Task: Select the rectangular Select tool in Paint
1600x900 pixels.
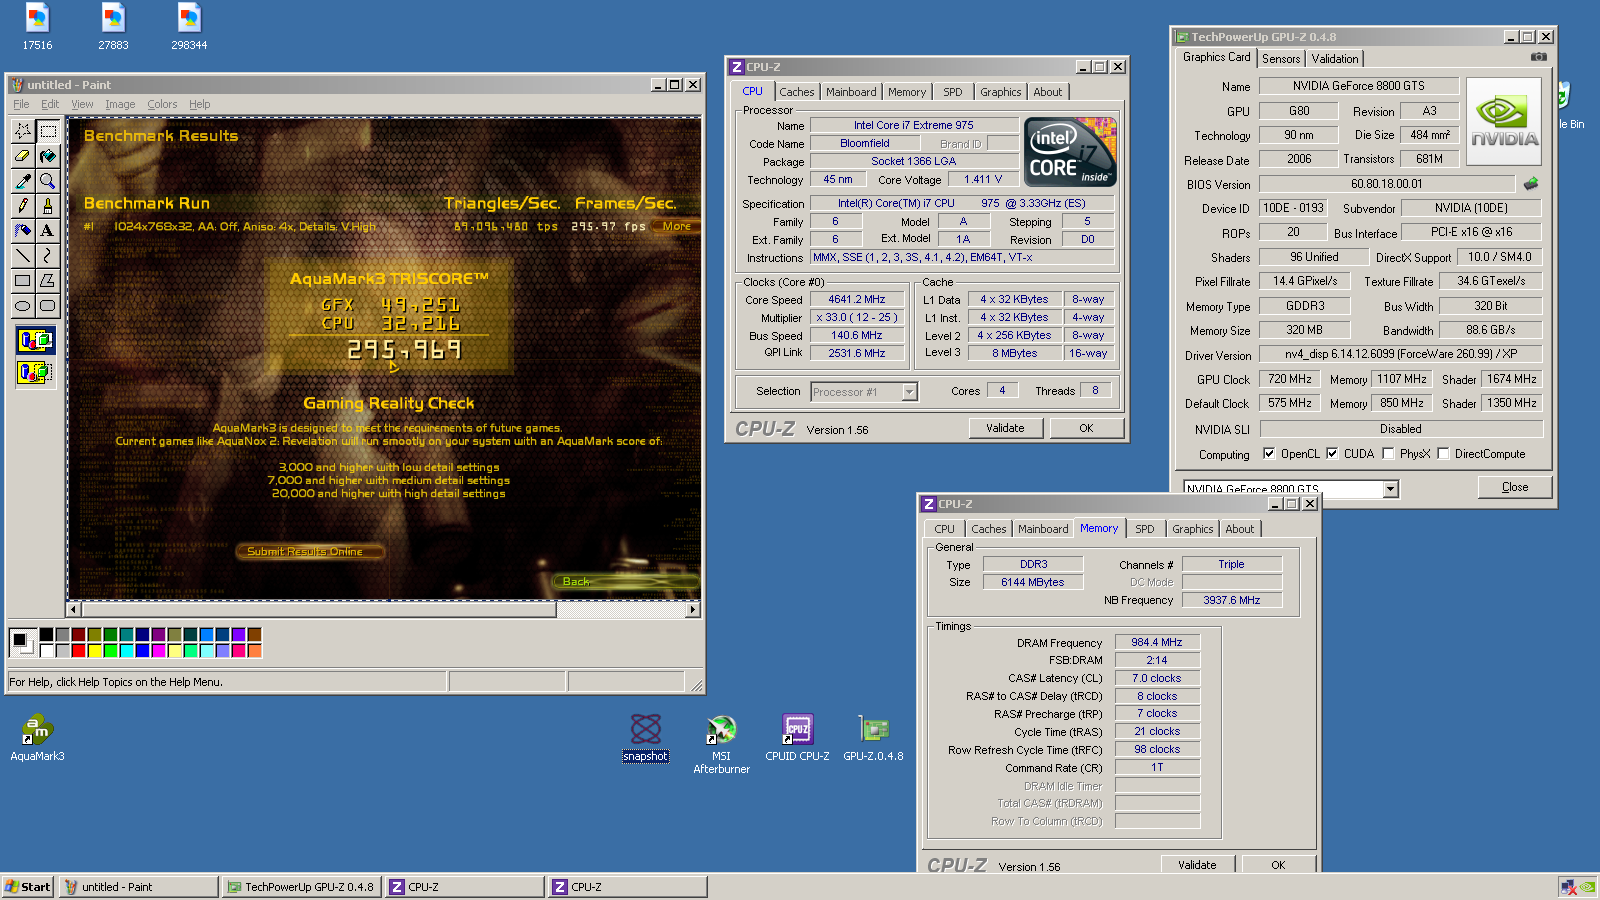Action: point(47,131)
